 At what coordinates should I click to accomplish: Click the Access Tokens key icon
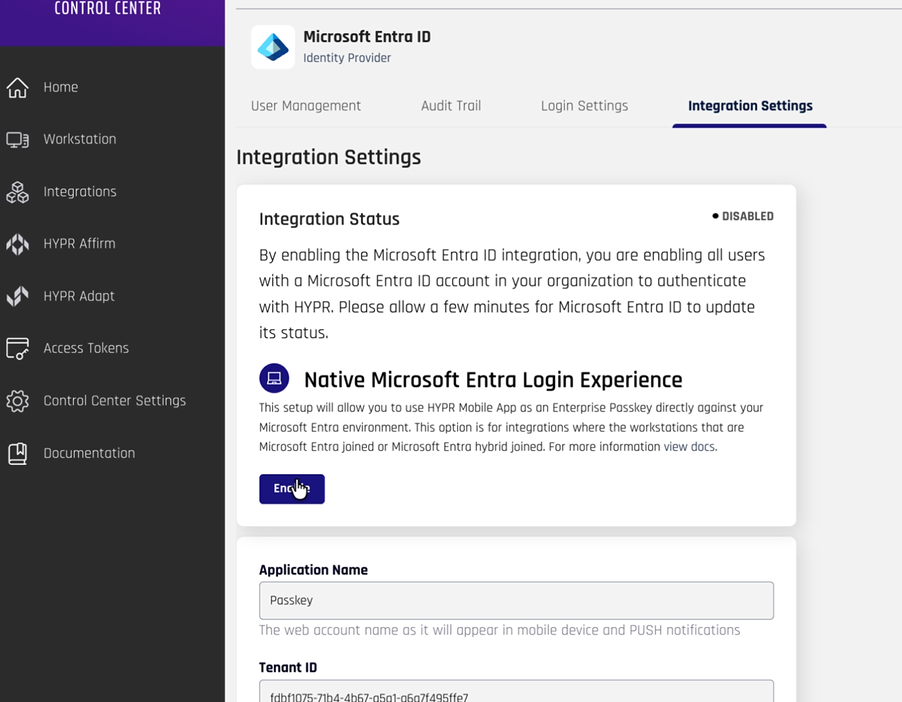click(x=18, y=349)
